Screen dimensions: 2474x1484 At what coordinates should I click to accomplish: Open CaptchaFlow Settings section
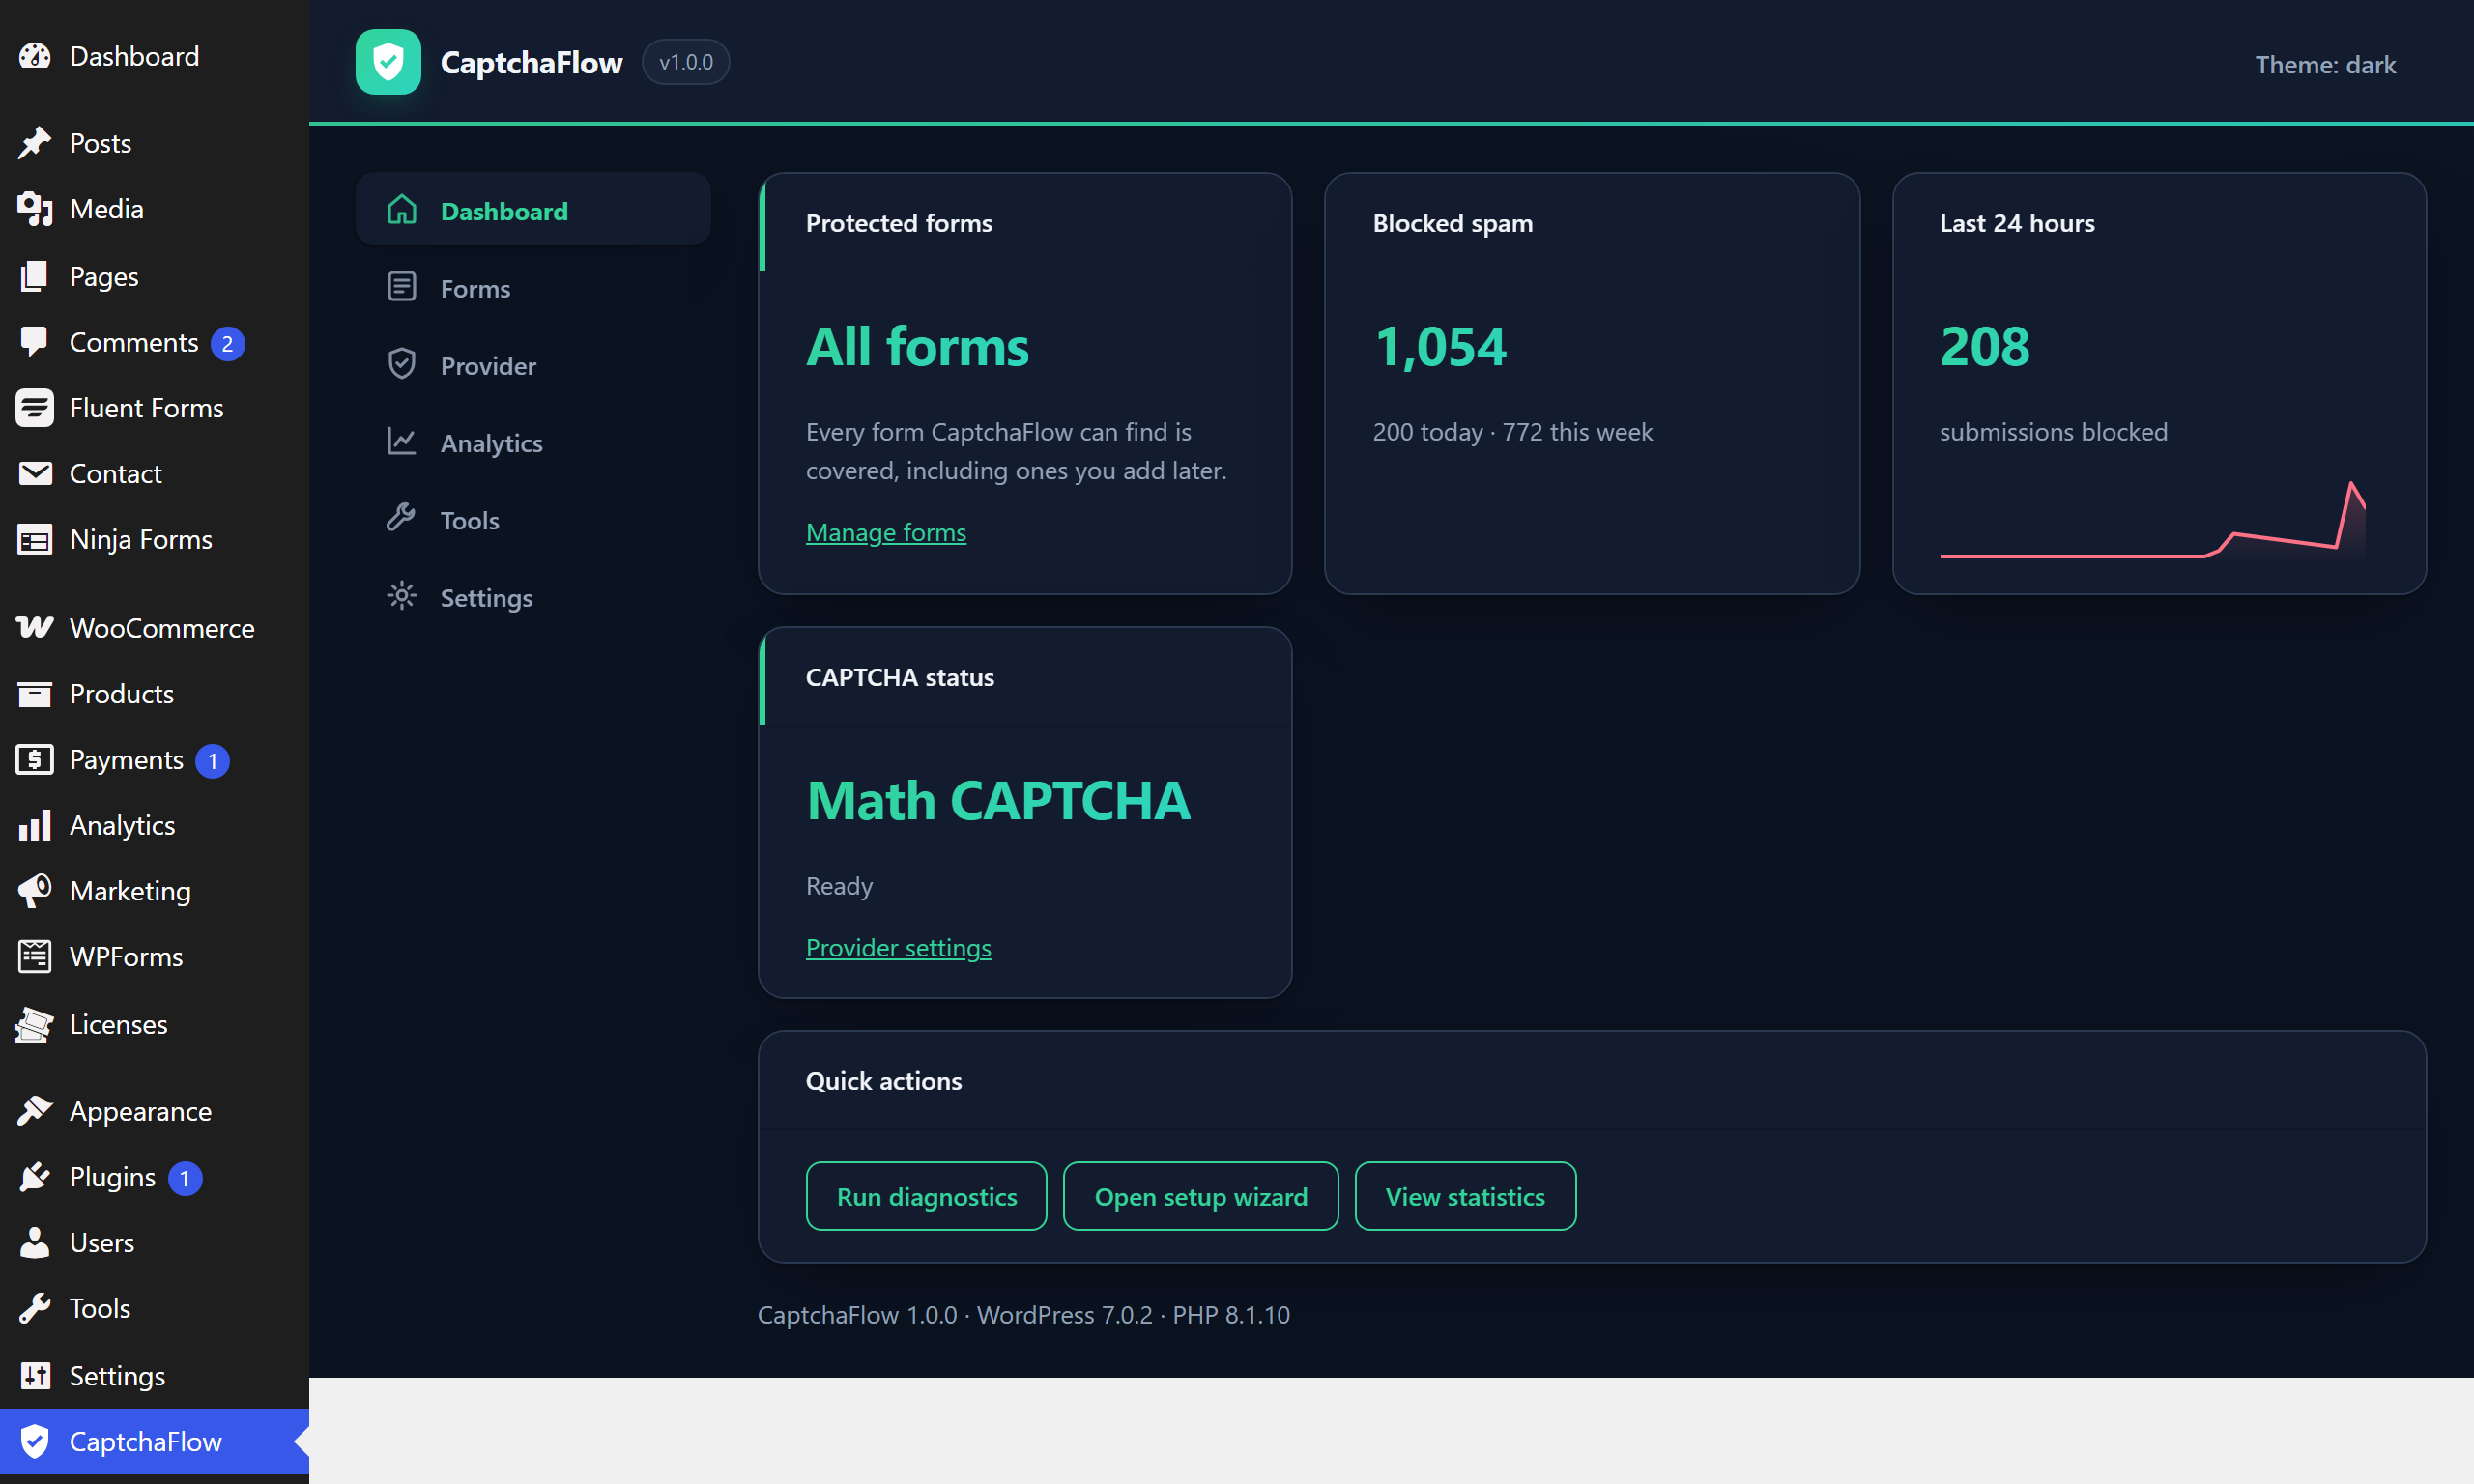pos(533,597)
